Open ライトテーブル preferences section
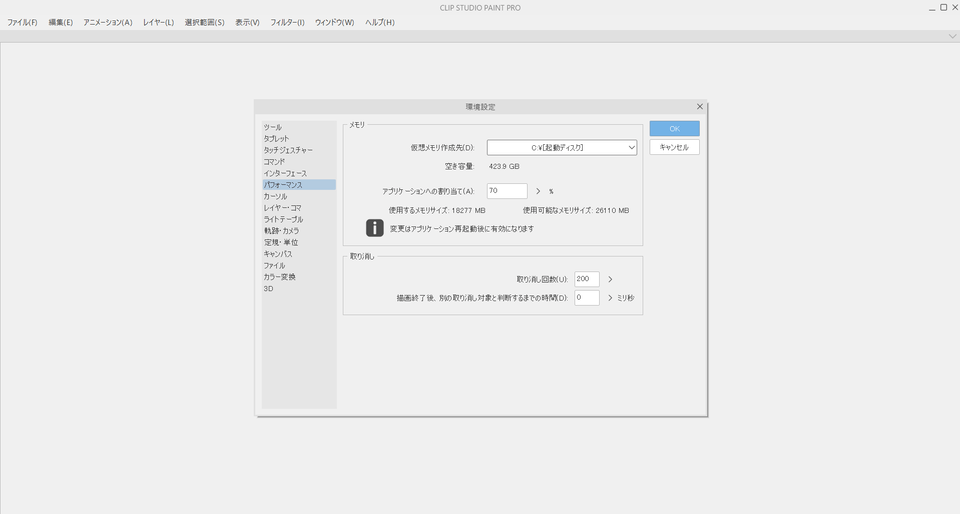Screen dimensions: 960x514 [283, 219]
